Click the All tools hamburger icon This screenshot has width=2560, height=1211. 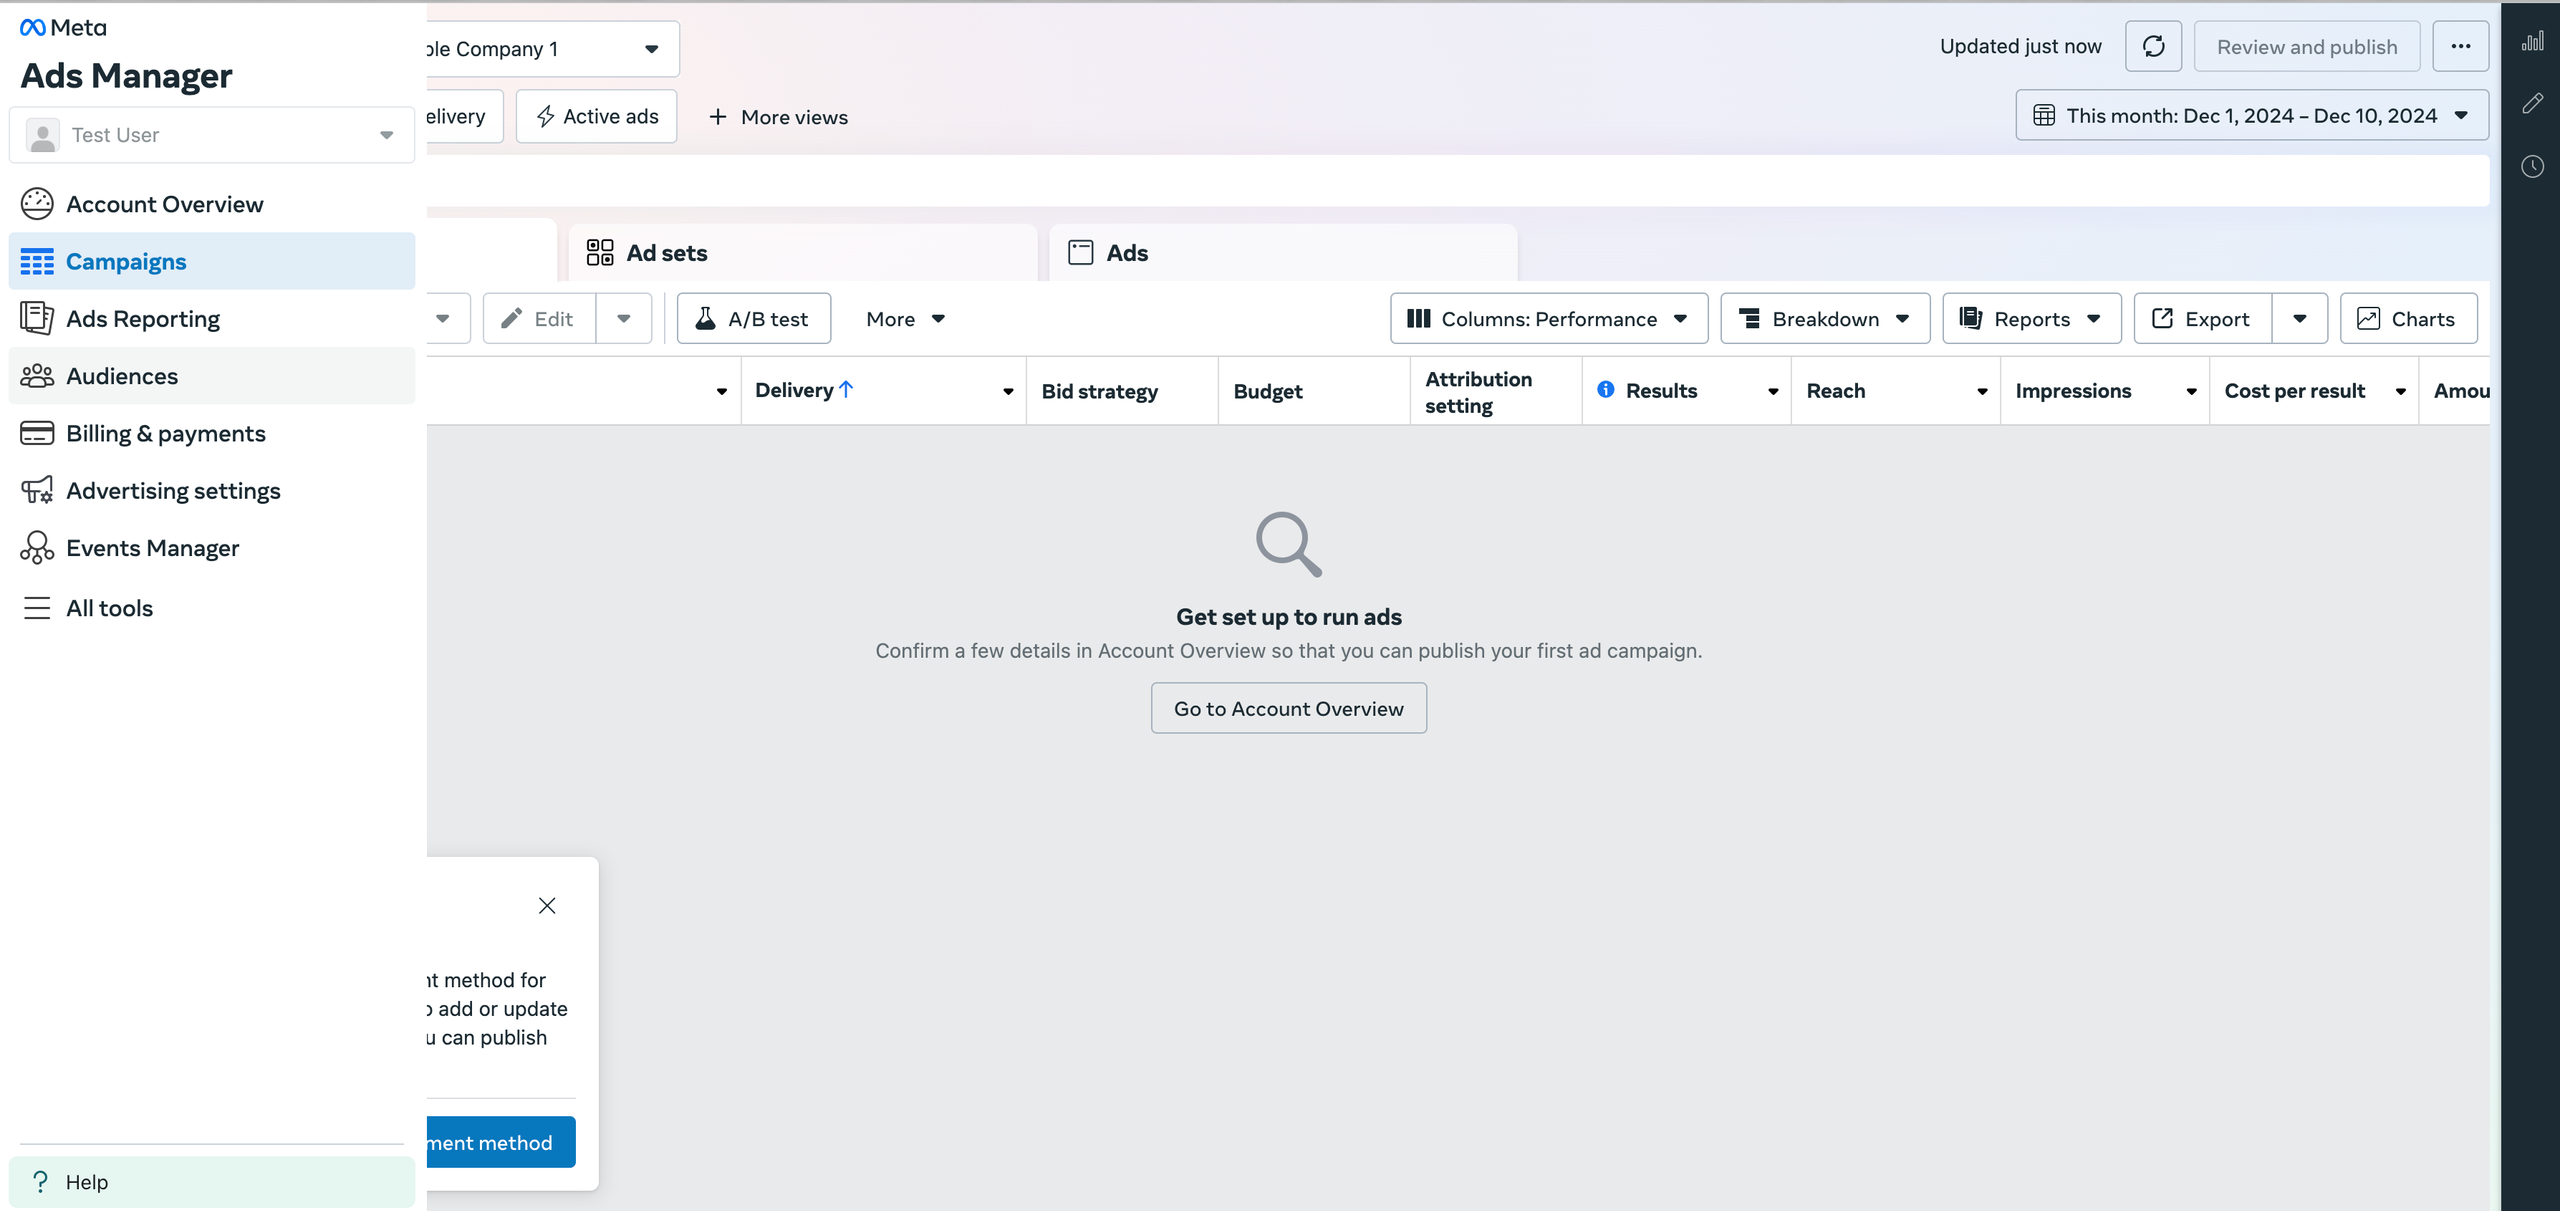pos(37,608)
